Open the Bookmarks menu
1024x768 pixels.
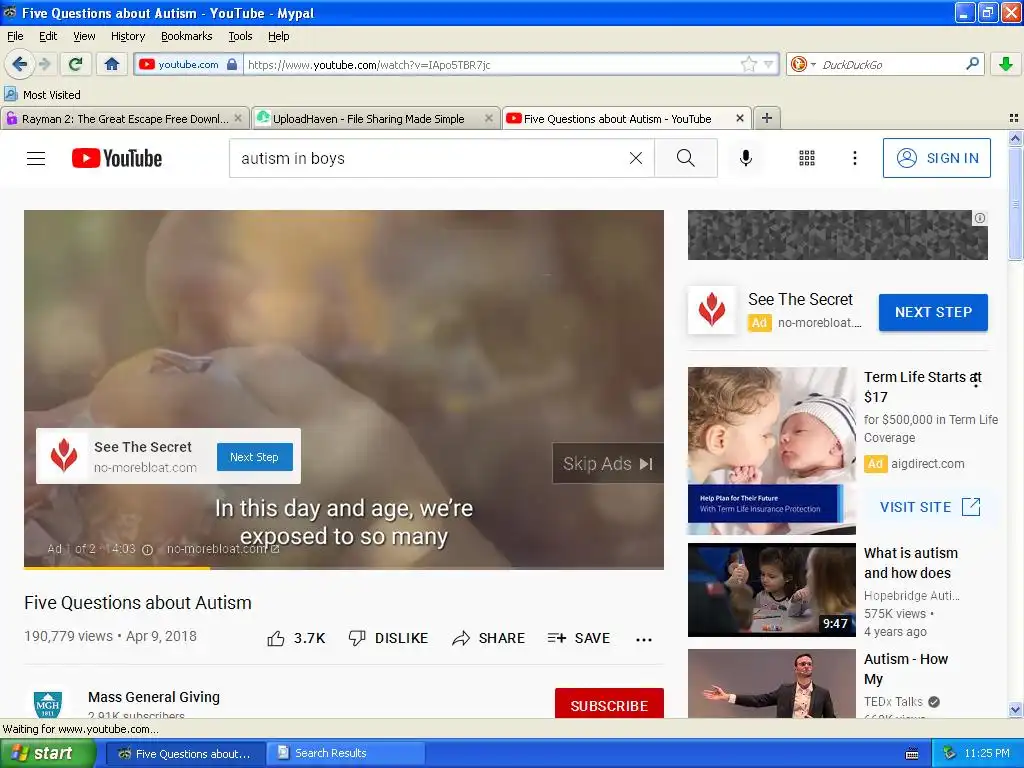187,36
